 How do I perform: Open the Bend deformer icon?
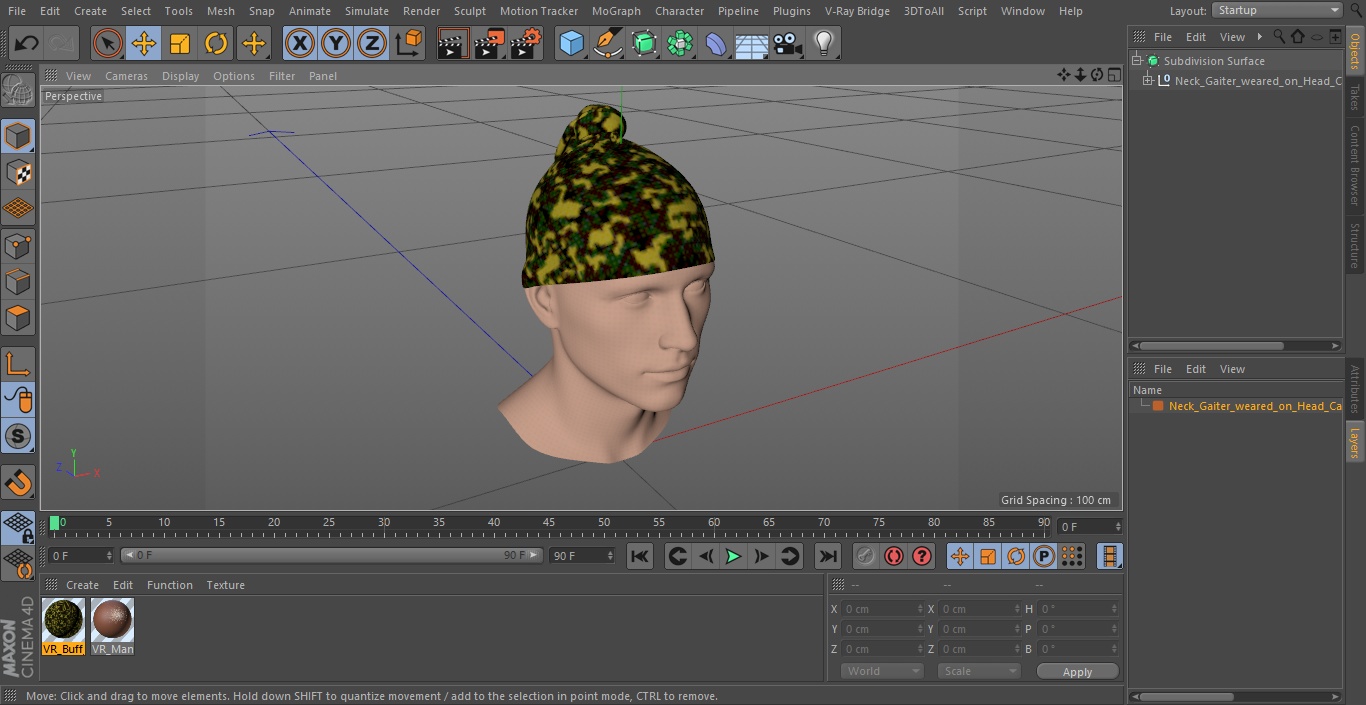[x=716, y=44]
